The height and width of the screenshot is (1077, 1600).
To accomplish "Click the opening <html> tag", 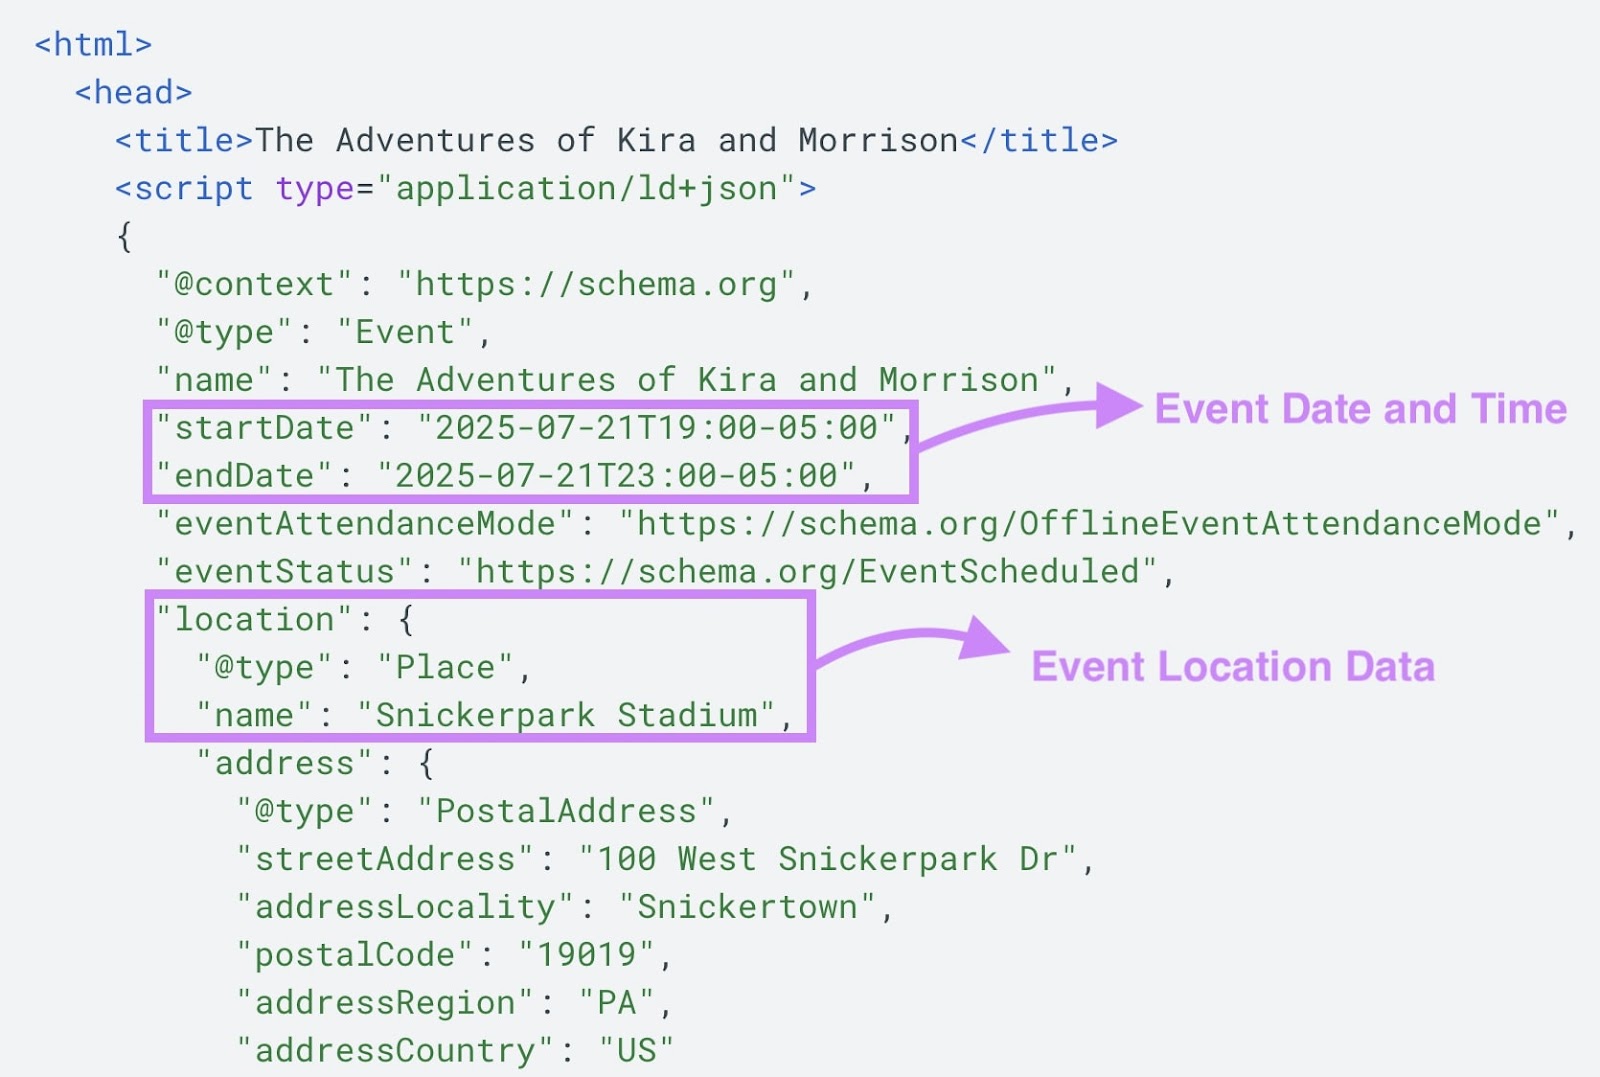I will click(x=93, y=45).
